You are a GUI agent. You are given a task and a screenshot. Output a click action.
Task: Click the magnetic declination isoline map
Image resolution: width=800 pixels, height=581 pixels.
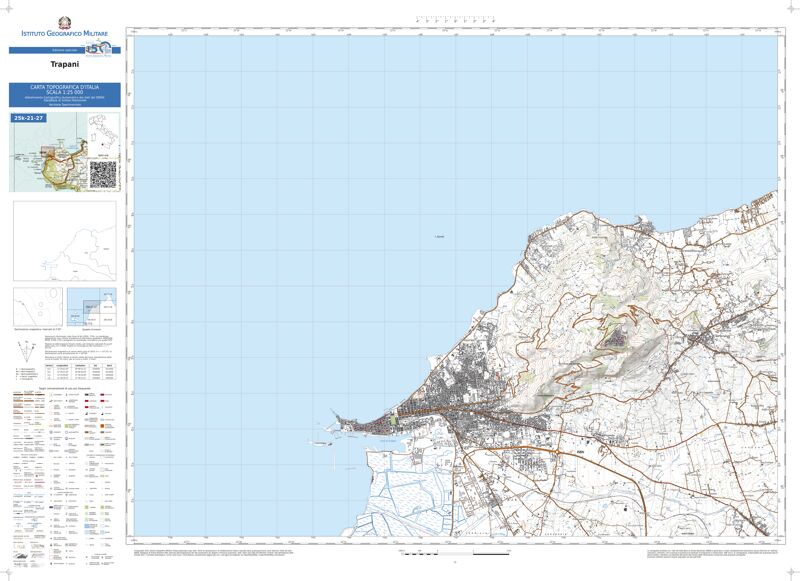37,306
